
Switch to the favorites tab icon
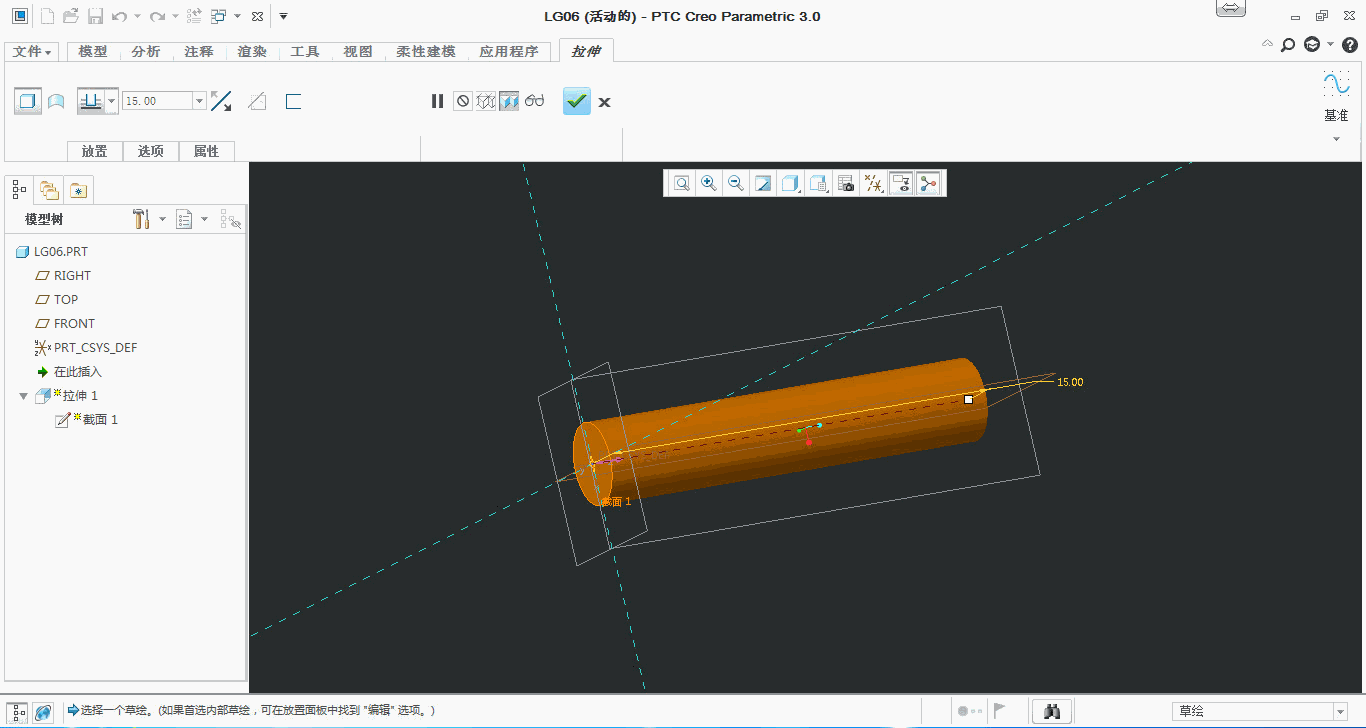coord(79,189)
